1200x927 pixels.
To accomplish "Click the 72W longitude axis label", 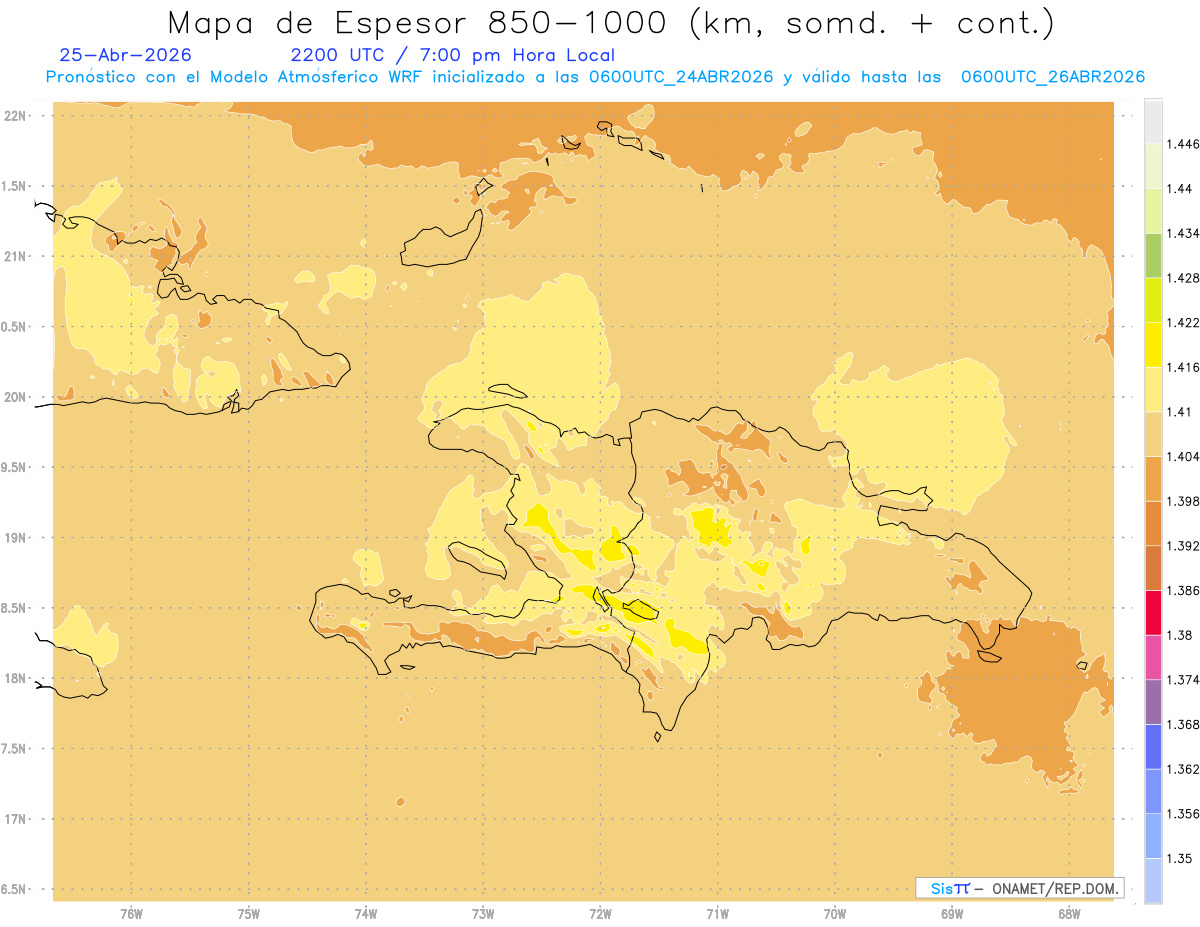I will [601, 914].
